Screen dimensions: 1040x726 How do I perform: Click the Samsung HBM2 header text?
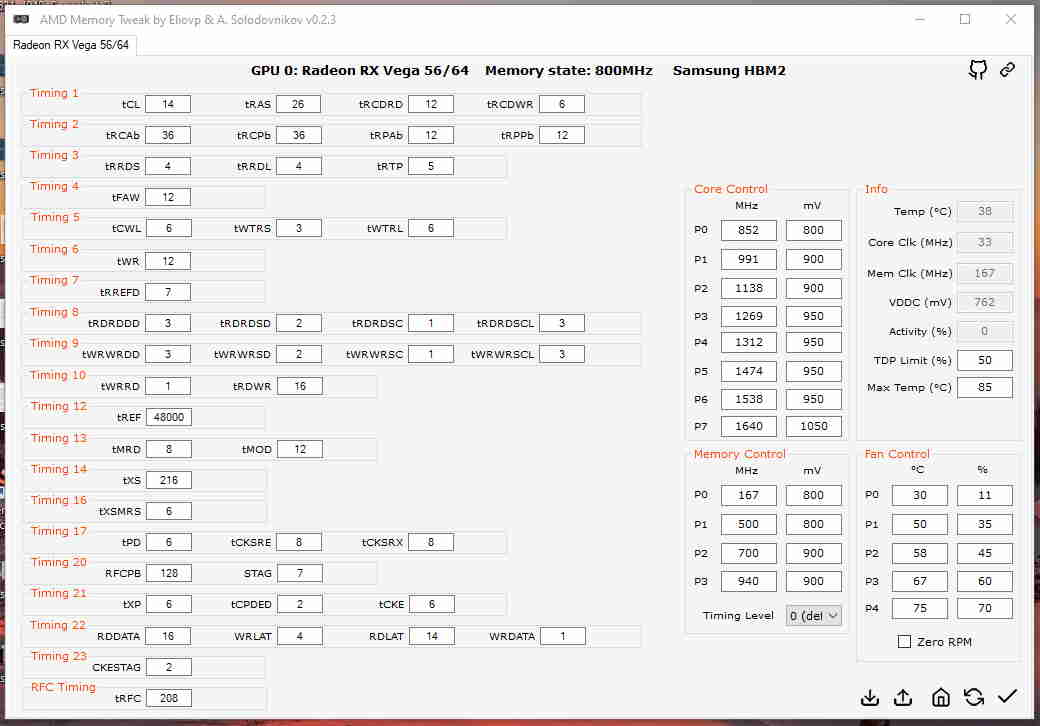tap(729, 70)
